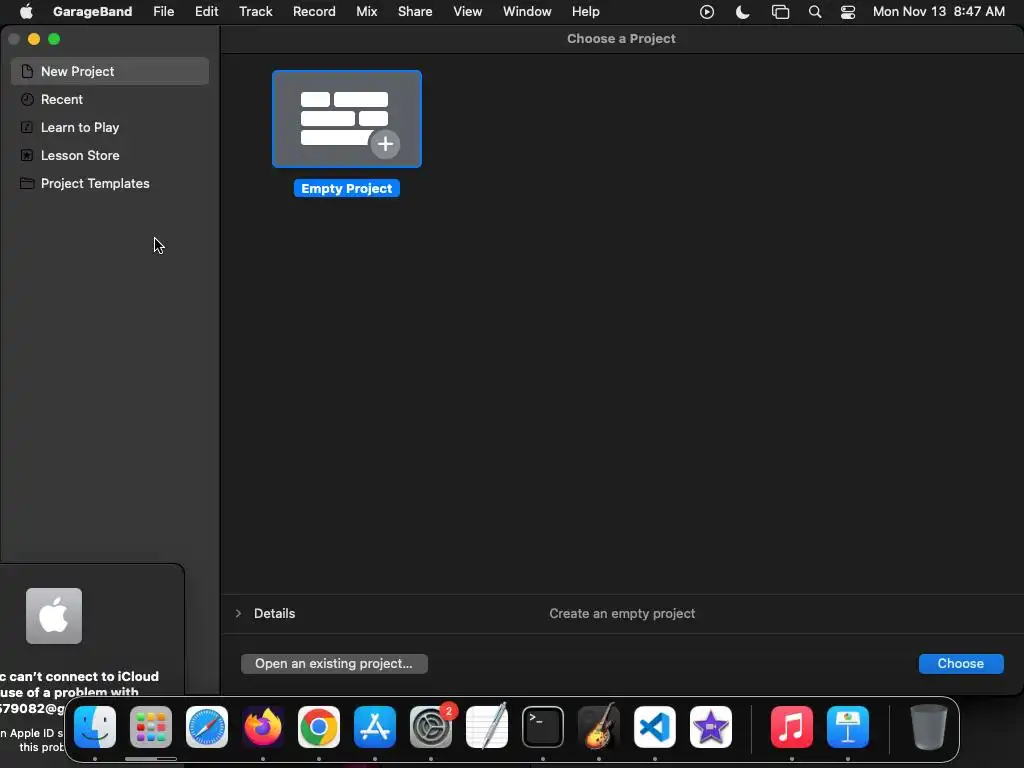
Task: Open the Share menu
Action: click(x=415, y=12)
